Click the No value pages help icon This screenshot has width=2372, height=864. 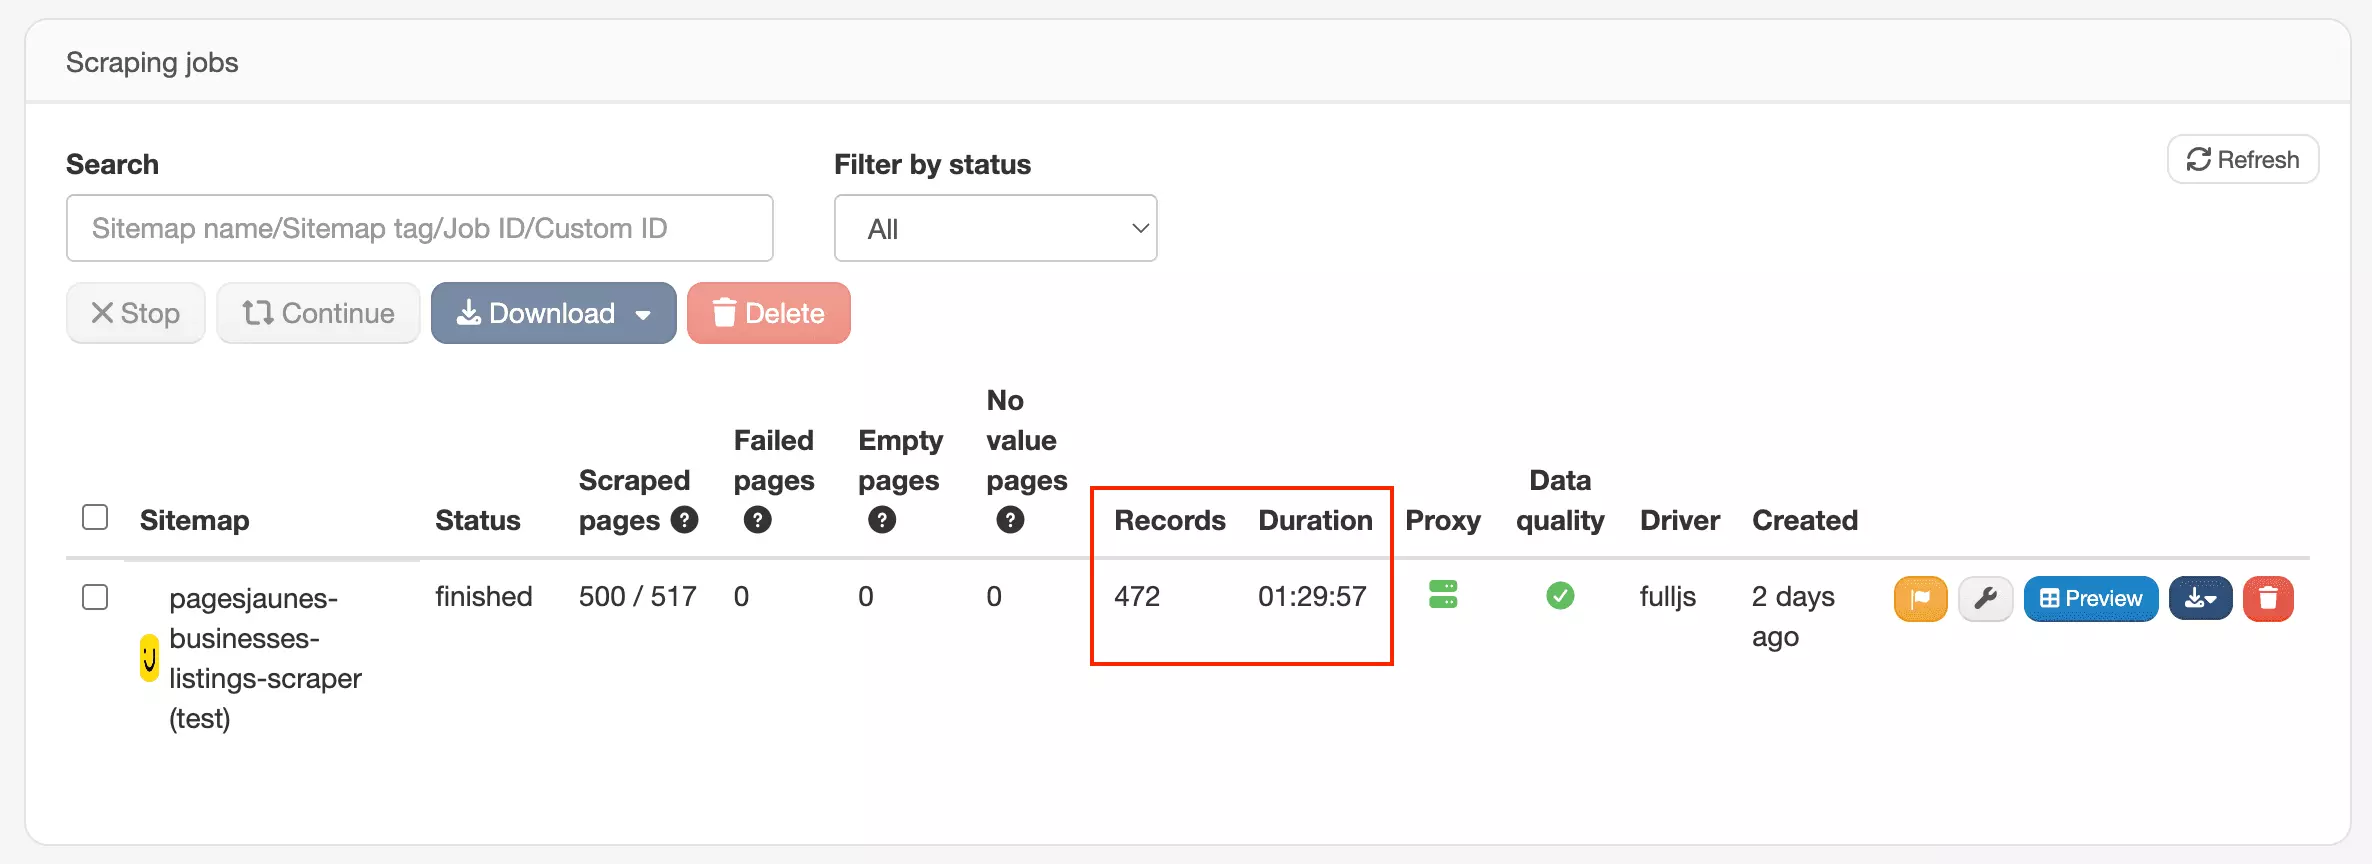1010,520
